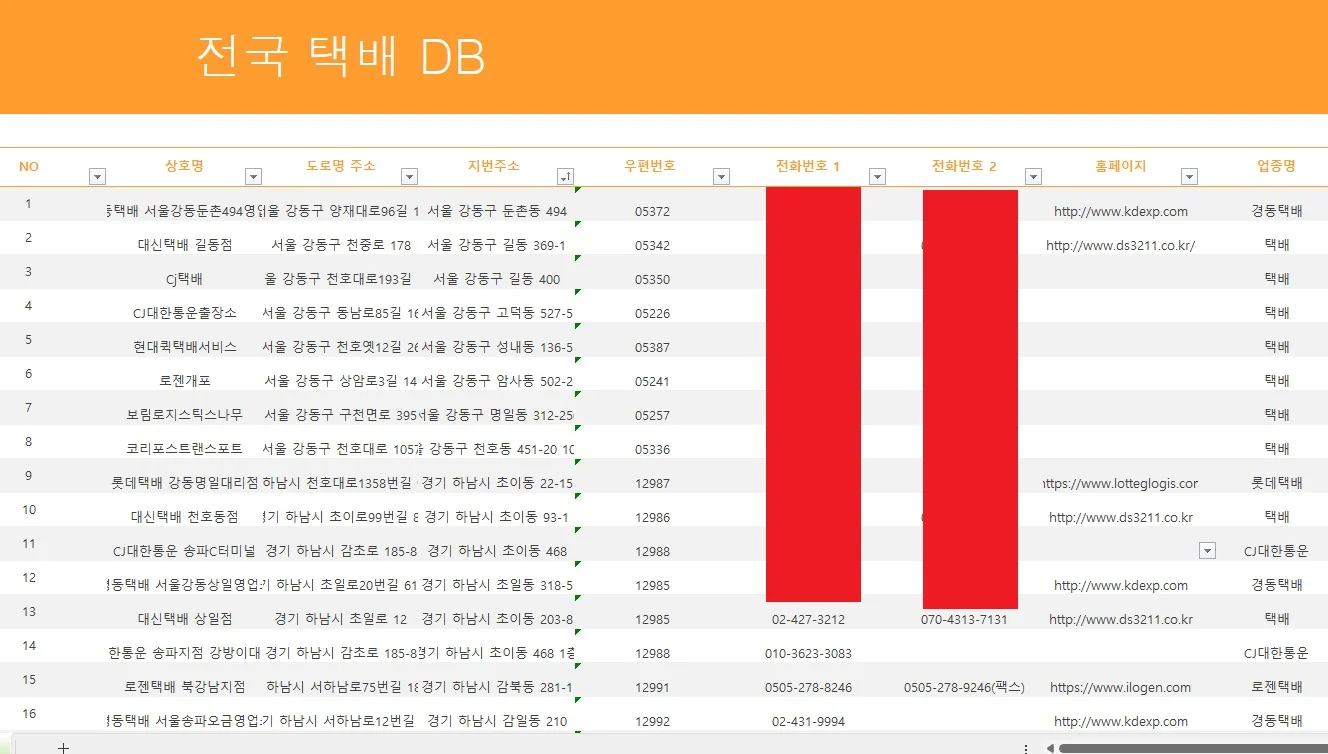
Task: Select cell 롯데택배 강동명일대리점
Action: point(184,484)
